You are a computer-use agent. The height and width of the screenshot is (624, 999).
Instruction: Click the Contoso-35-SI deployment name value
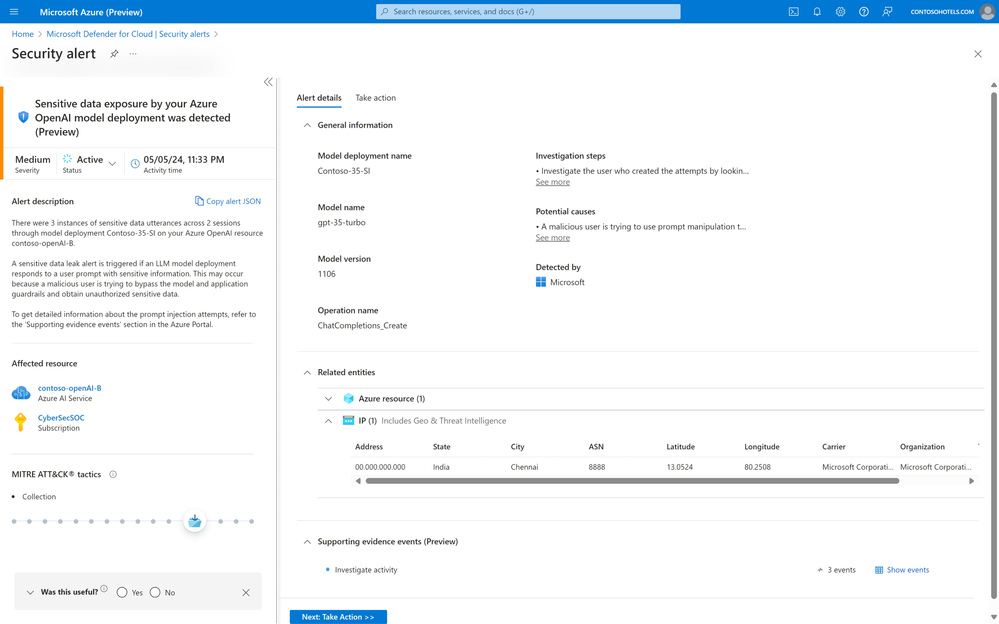(344, 171)
